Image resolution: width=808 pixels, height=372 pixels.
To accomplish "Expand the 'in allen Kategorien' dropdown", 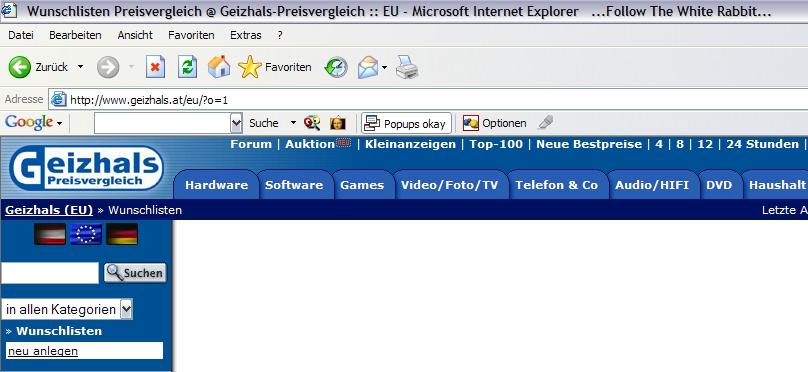I will pos(126,310).
